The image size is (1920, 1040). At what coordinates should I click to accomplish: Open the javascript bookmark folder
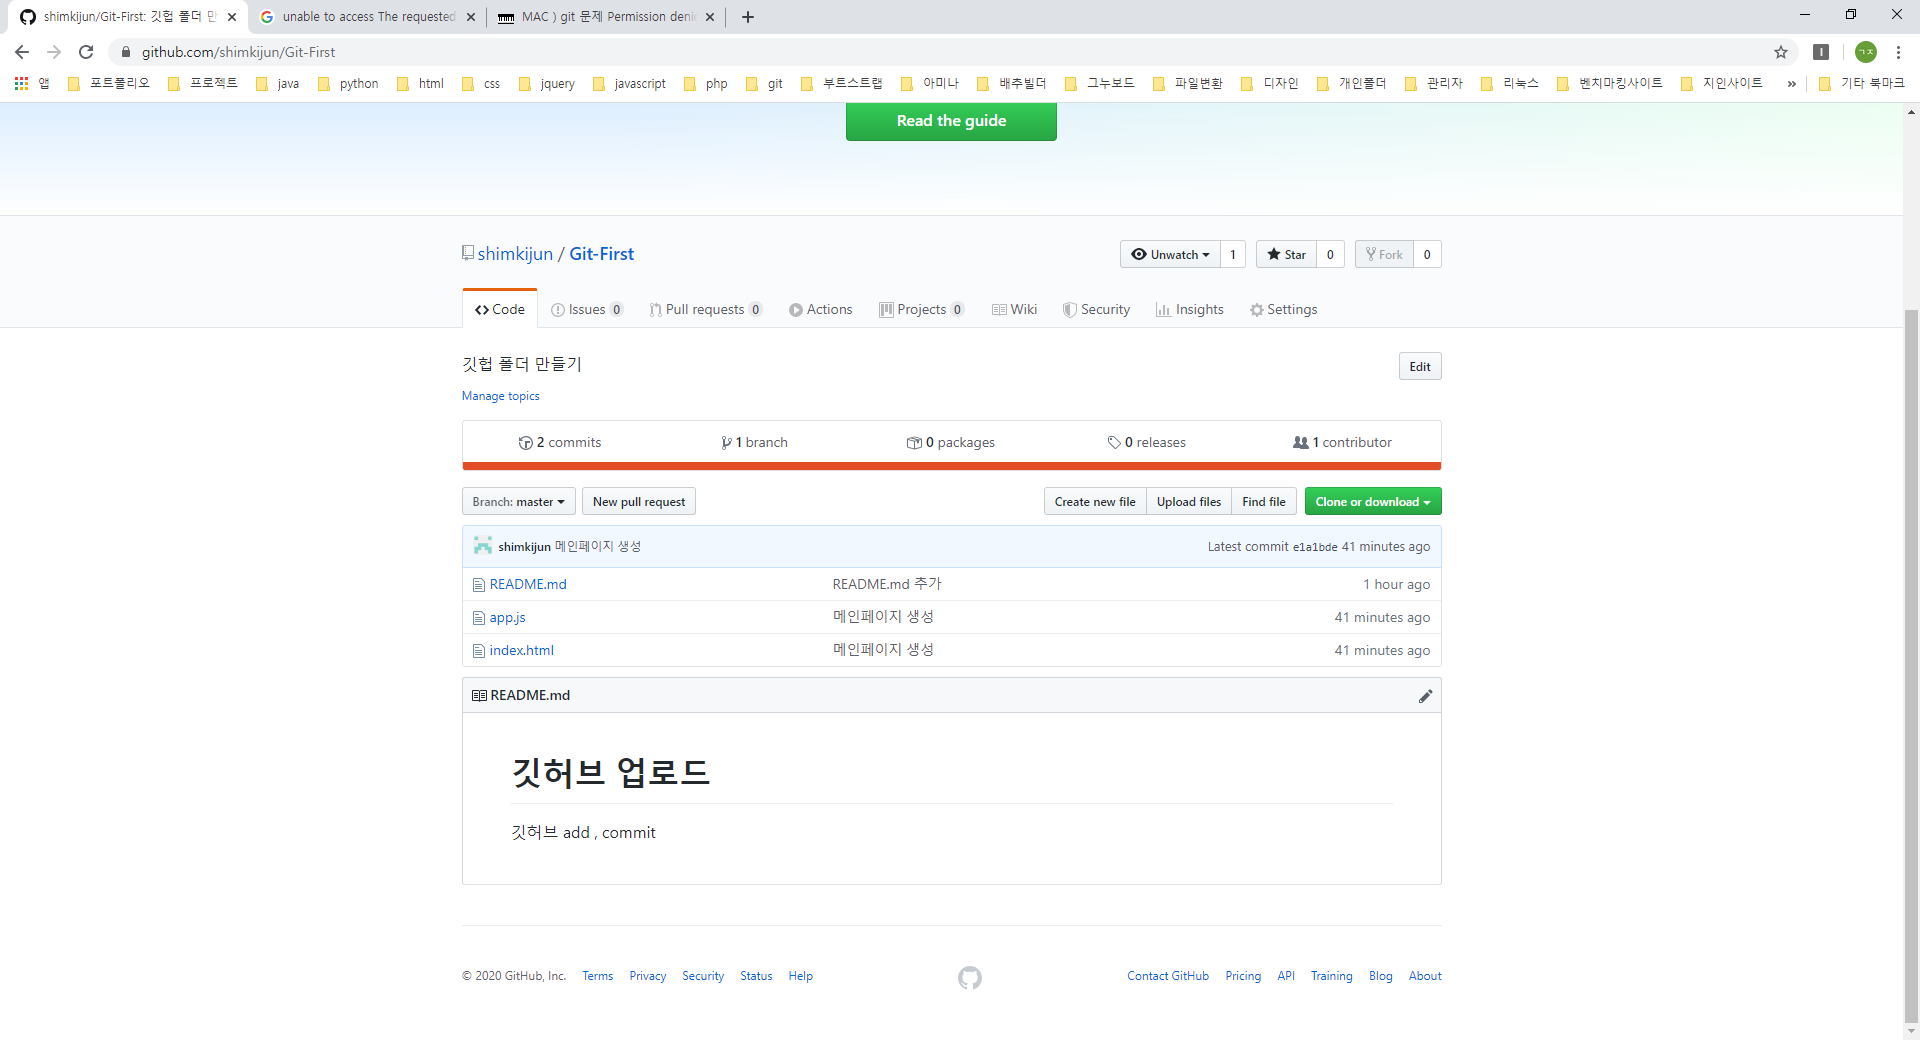click(x=629, y=83)
